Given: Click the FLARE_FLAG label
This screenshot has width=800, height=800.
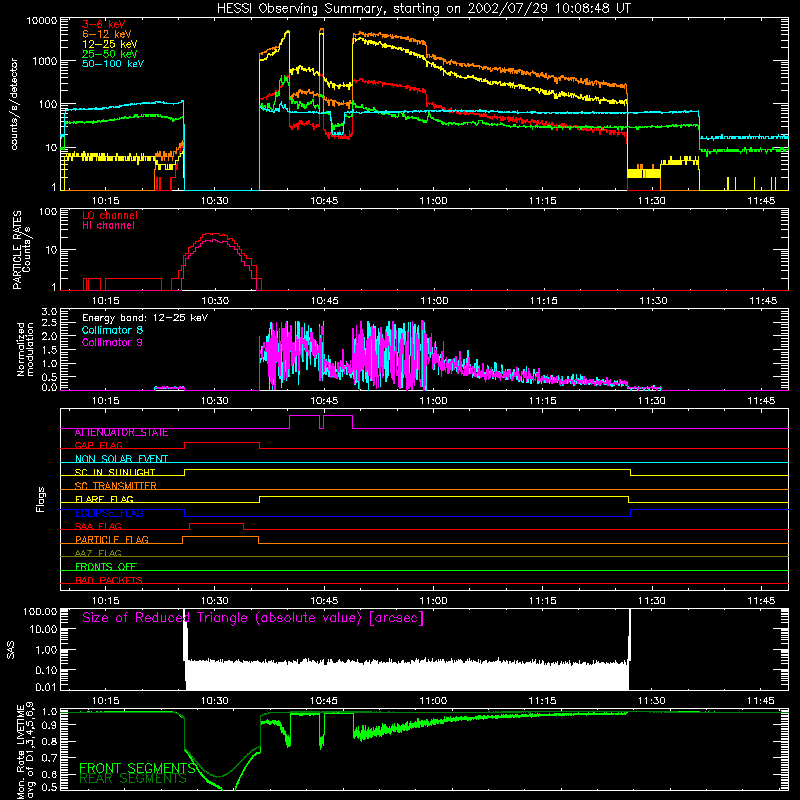Looking at the screenshot, I should tap(104, 499).
